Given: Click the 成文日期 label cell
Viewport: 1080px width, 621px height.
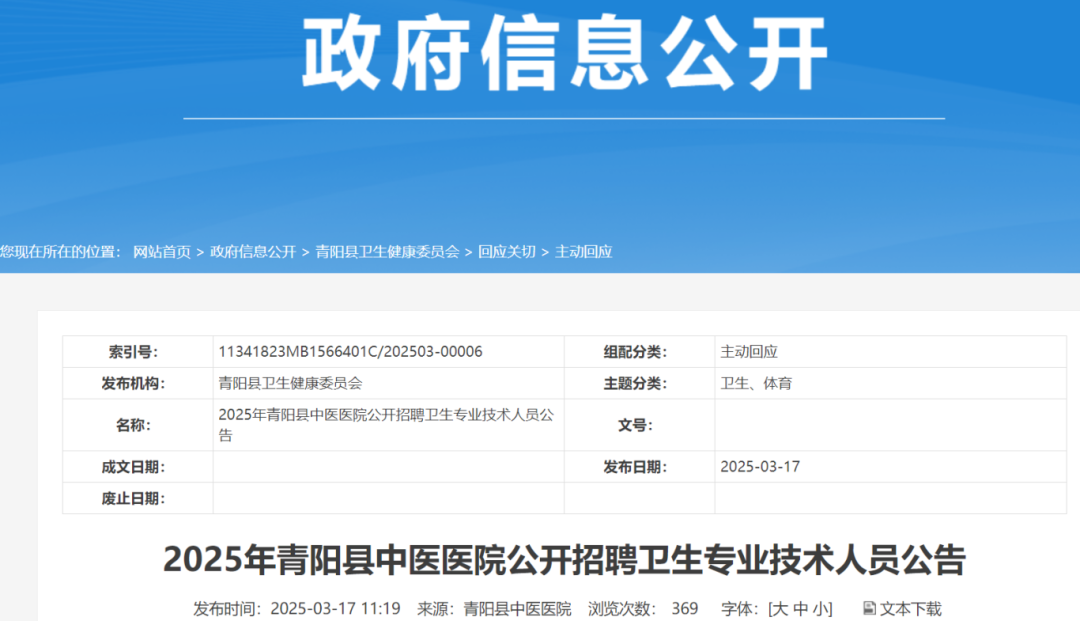Looking at the screenshot, I should point(138,467).
